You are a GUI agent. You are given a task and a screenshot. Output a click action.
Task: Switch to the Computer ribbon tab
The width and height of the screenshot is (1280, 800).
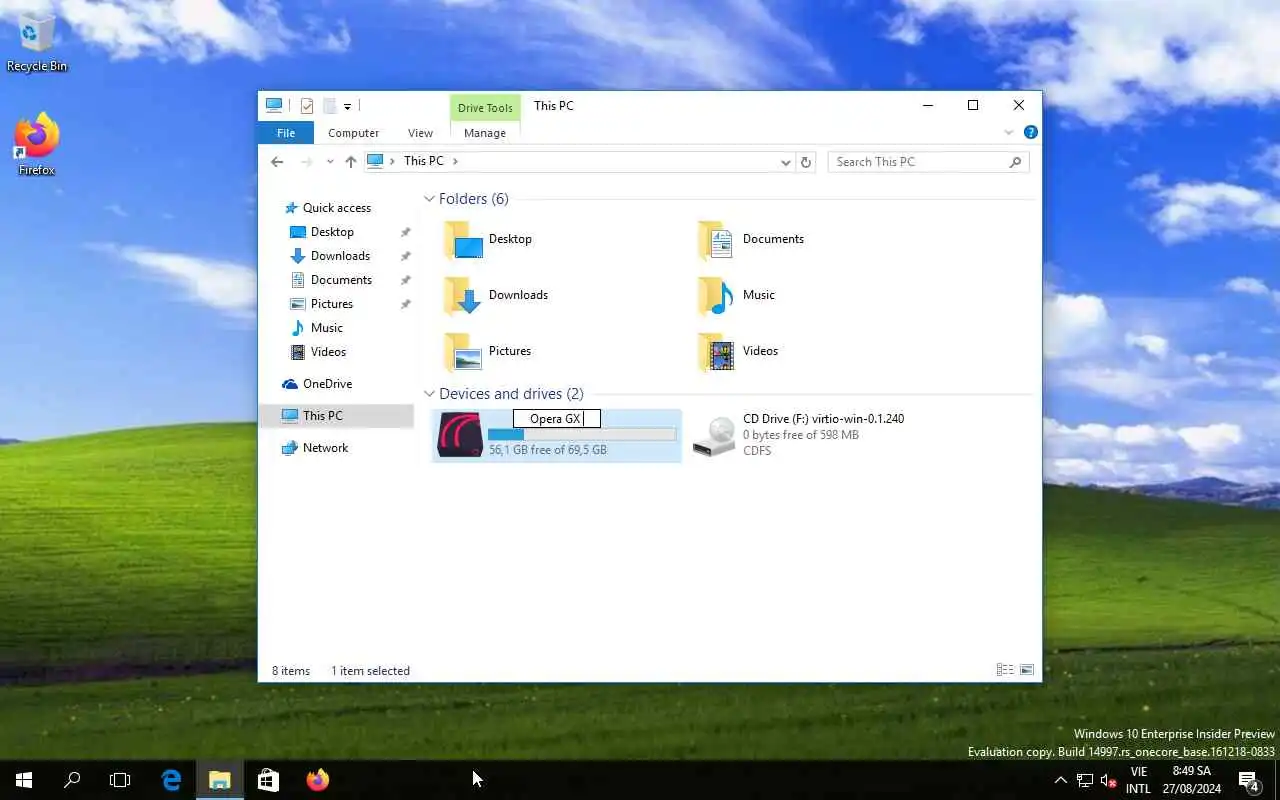[x=353, y=133]
